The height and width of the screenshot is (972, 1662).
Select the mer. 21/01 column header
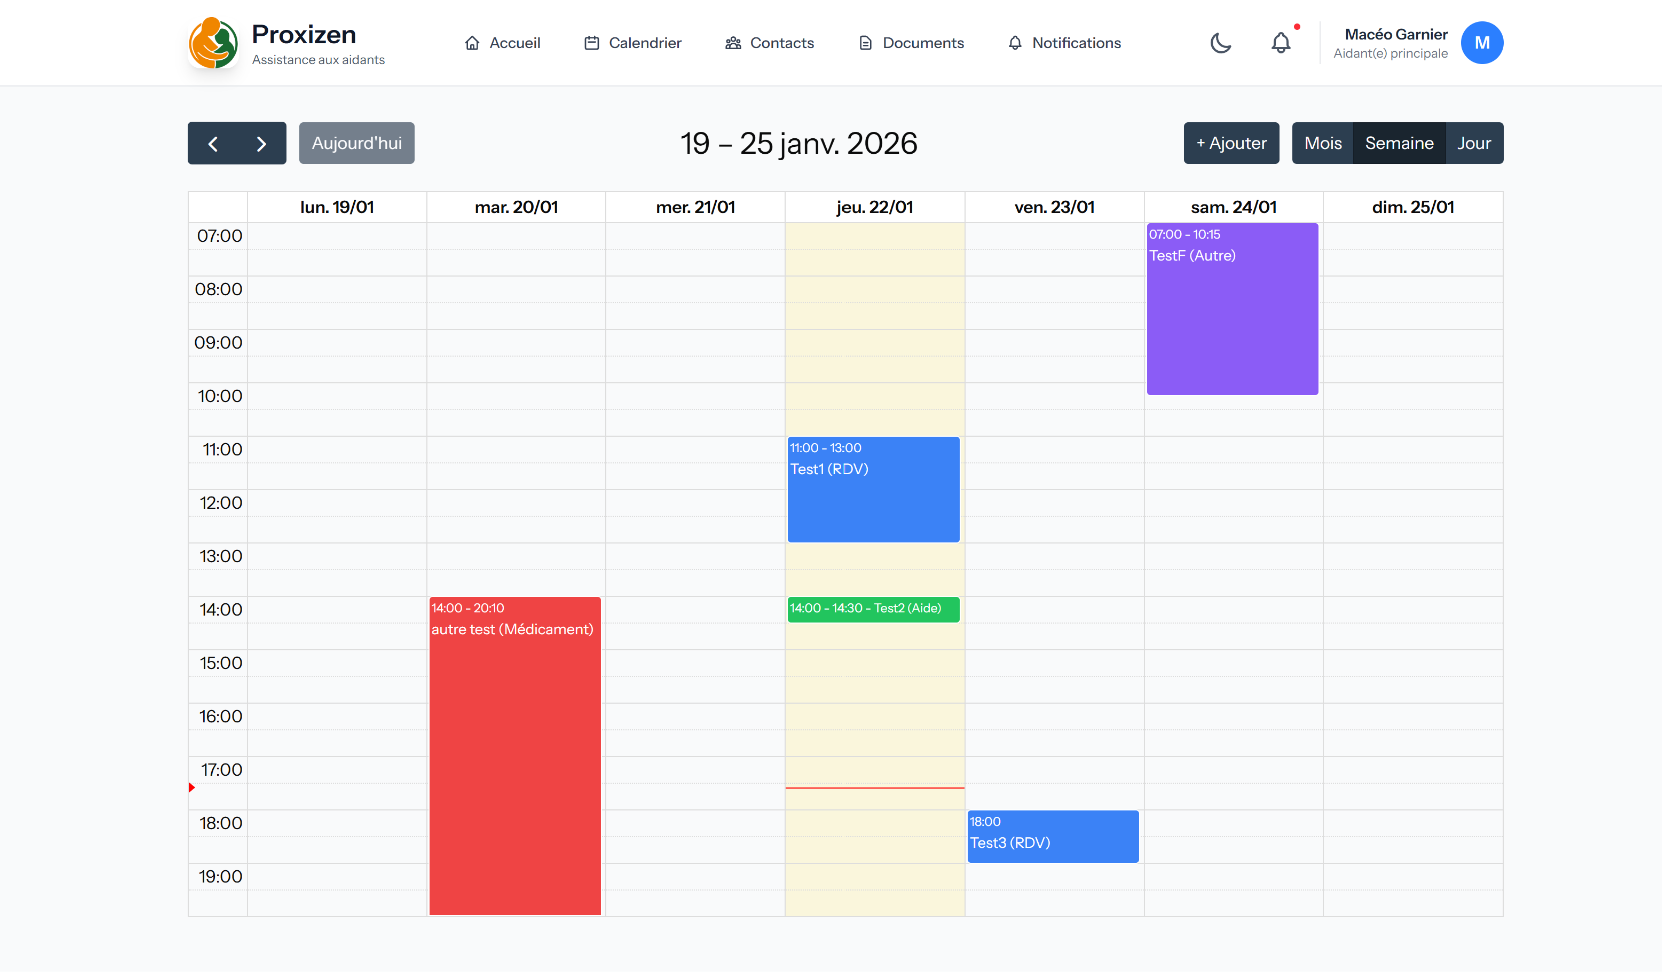[x=696, y=207]
